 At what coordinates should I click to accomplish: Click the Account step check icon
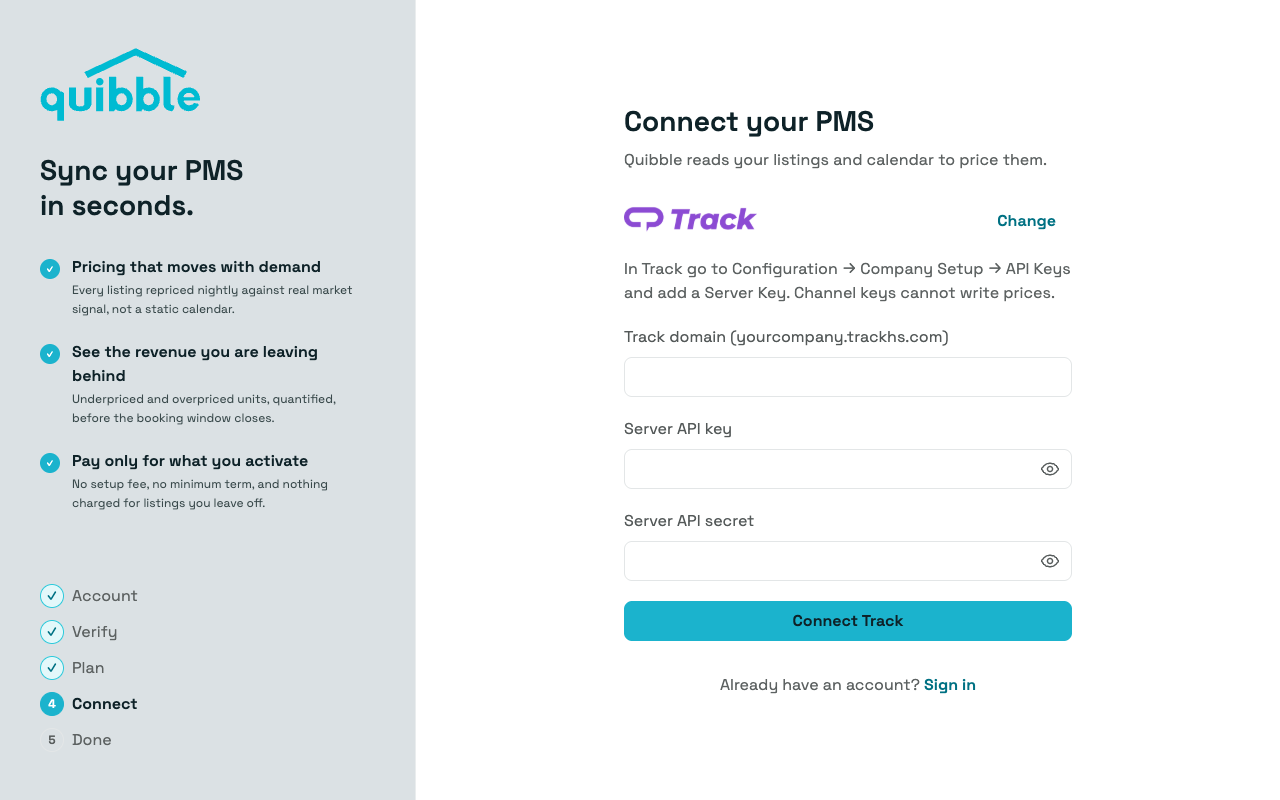[52, 596]
